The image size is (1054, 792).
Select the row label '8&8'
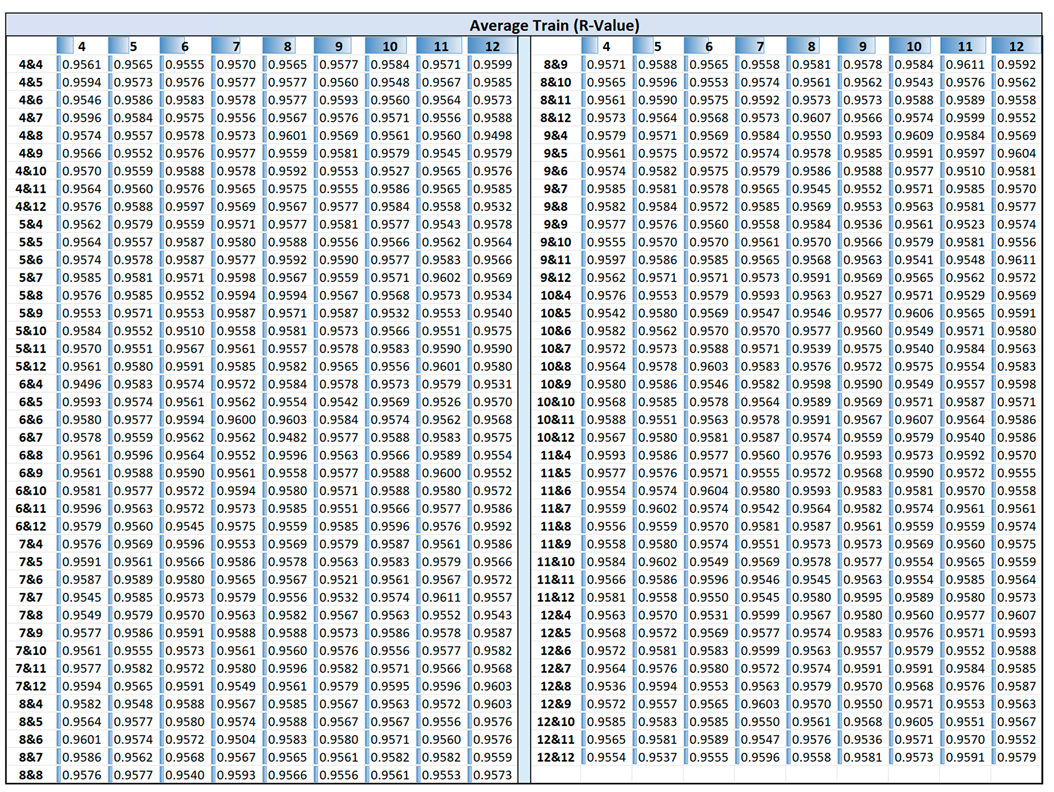point(31,775)
